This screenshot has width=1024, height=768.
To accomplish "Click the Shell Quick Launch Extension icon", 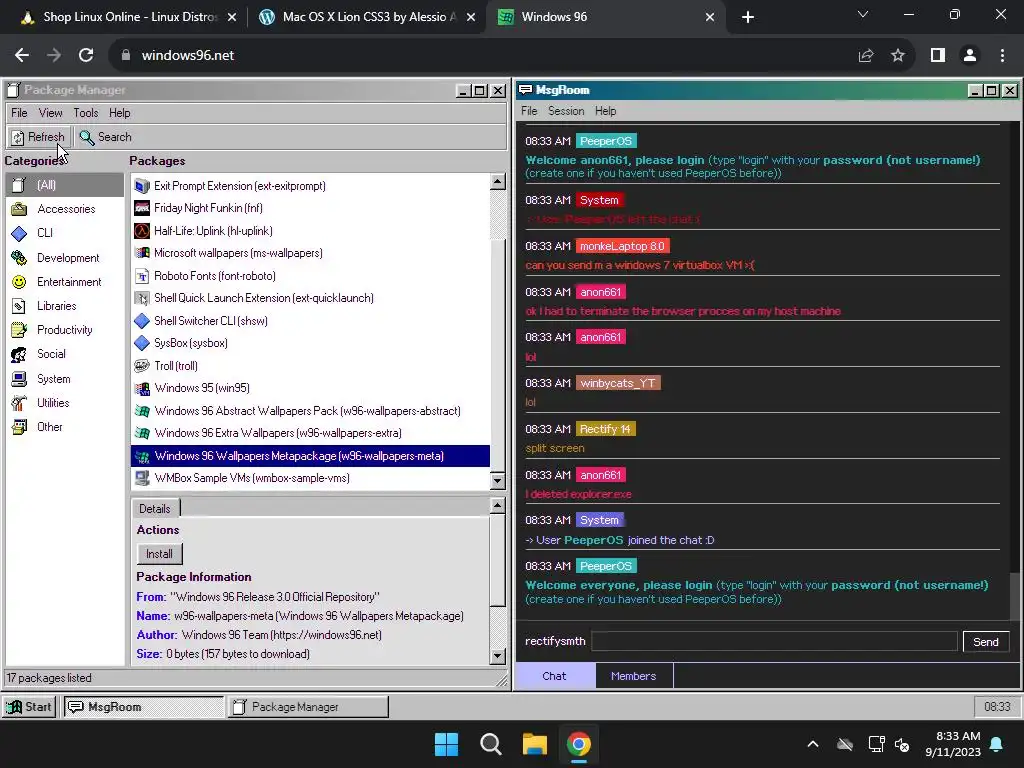I will pos(142,298).
